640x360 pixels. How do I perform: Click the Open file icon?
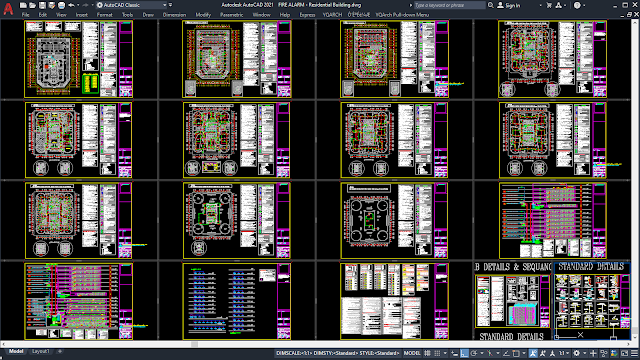(32, 5)
